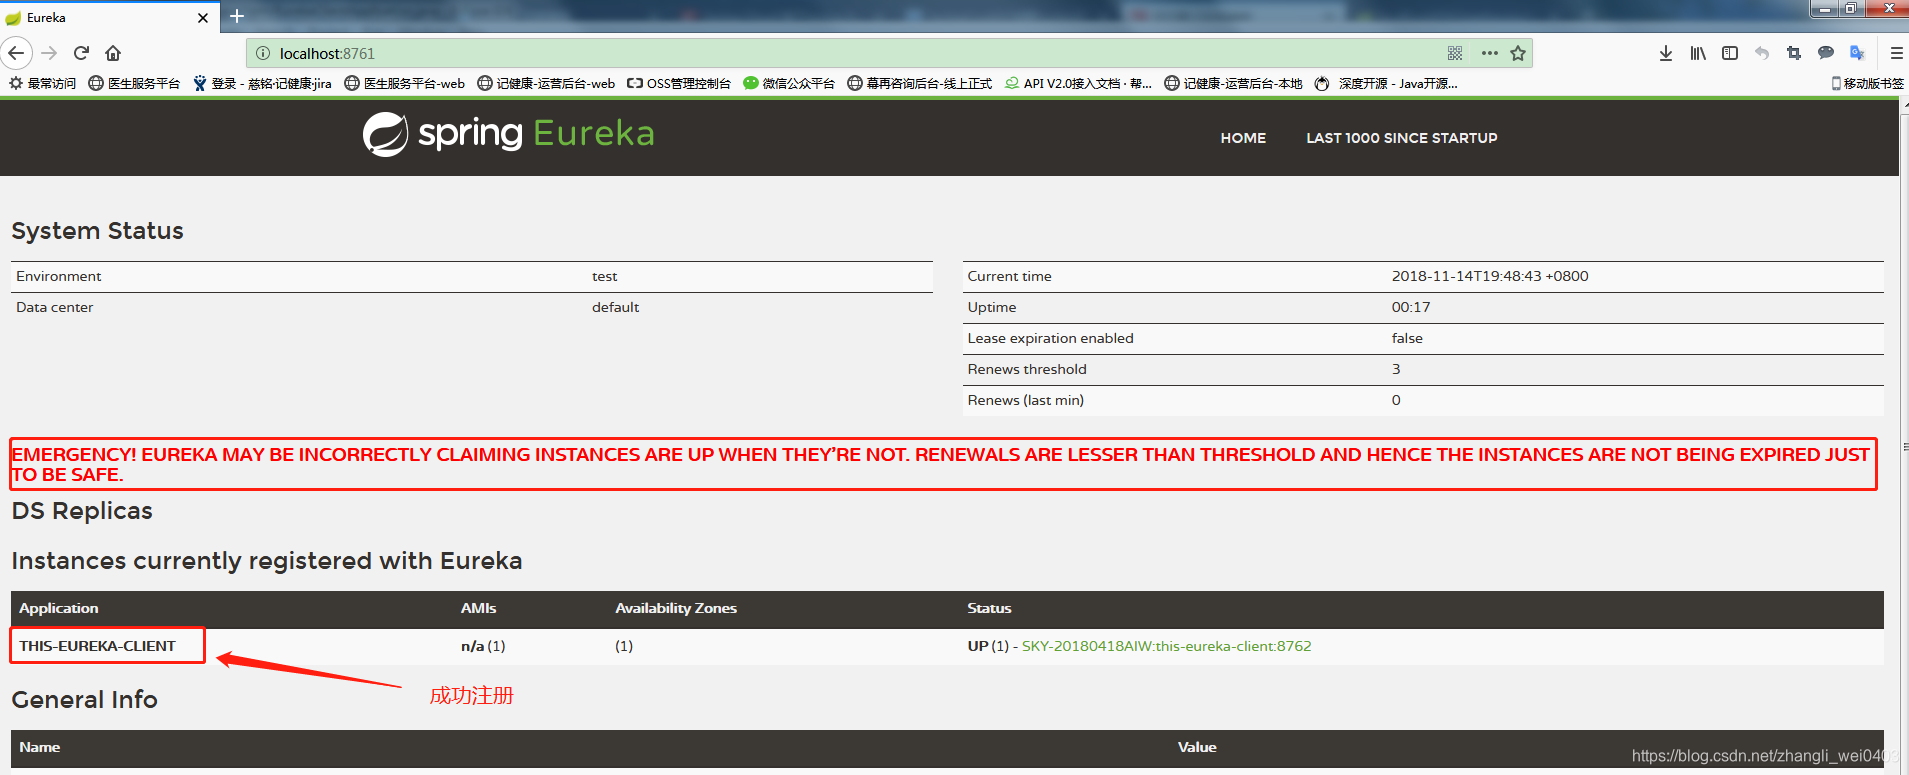The width and height of the screenshot is (1909, 775).
Task: Open the 登录 - 慈铭-记健康jira bookmark
Action: (x=262, y=83)
